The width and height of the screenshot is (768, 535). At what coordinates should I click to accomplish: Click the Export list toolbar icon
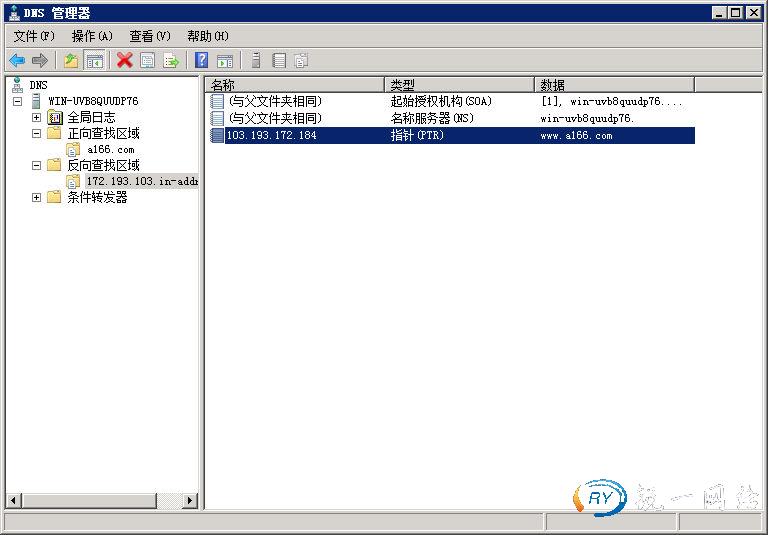click(x=171, y=61)
